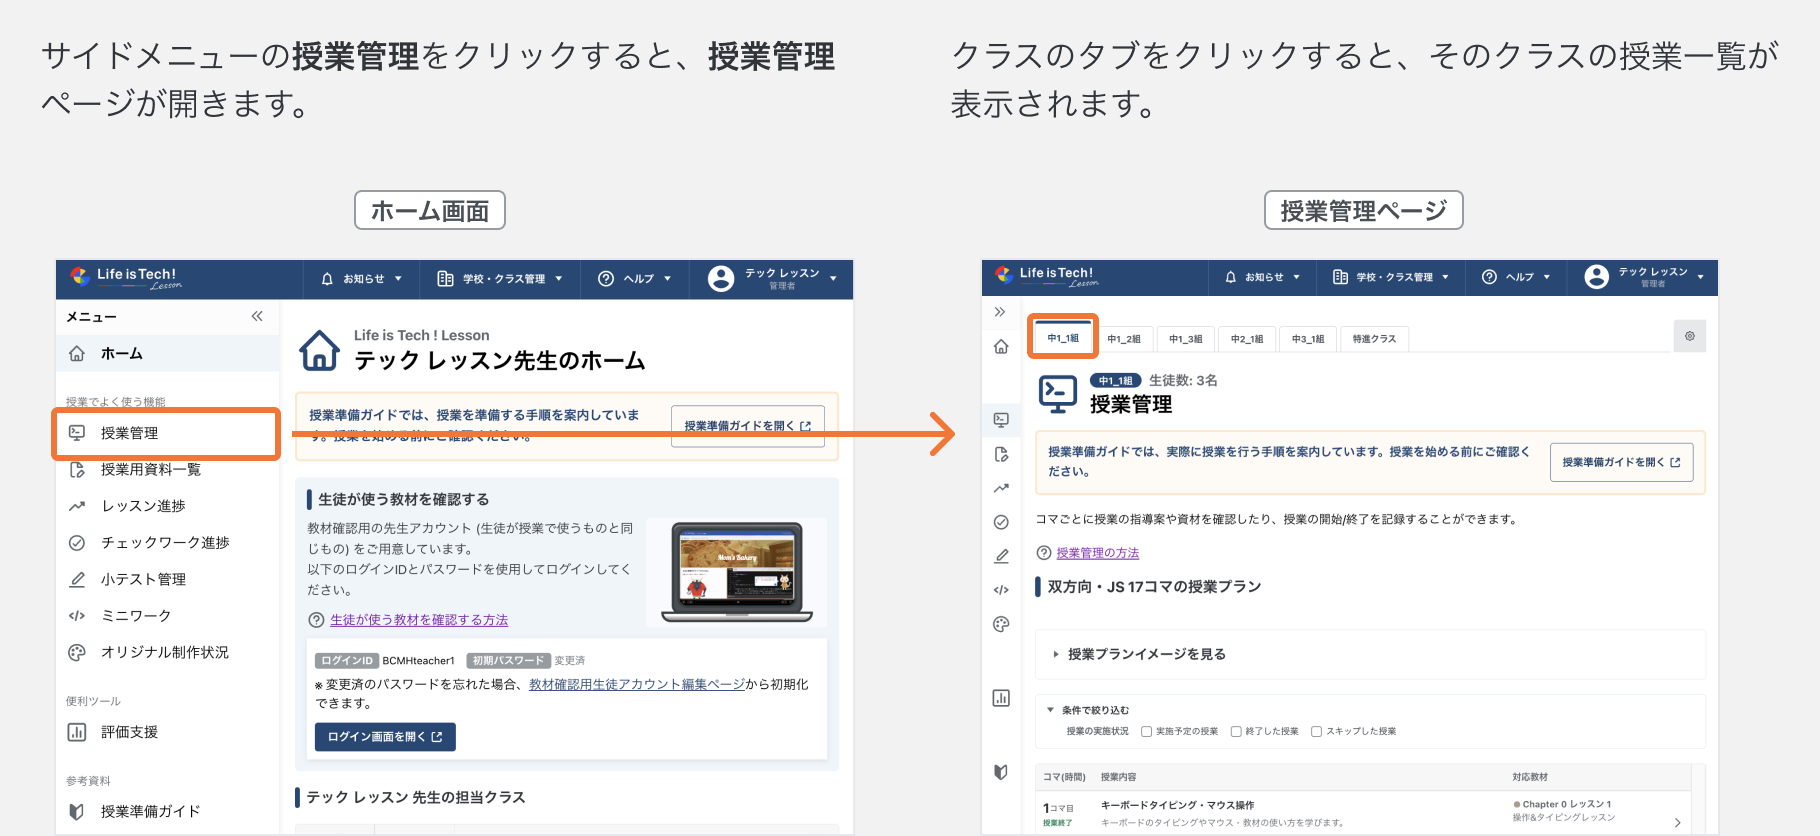
Task: Click user avatar icon on home screen header
Action: click(721, 279)
